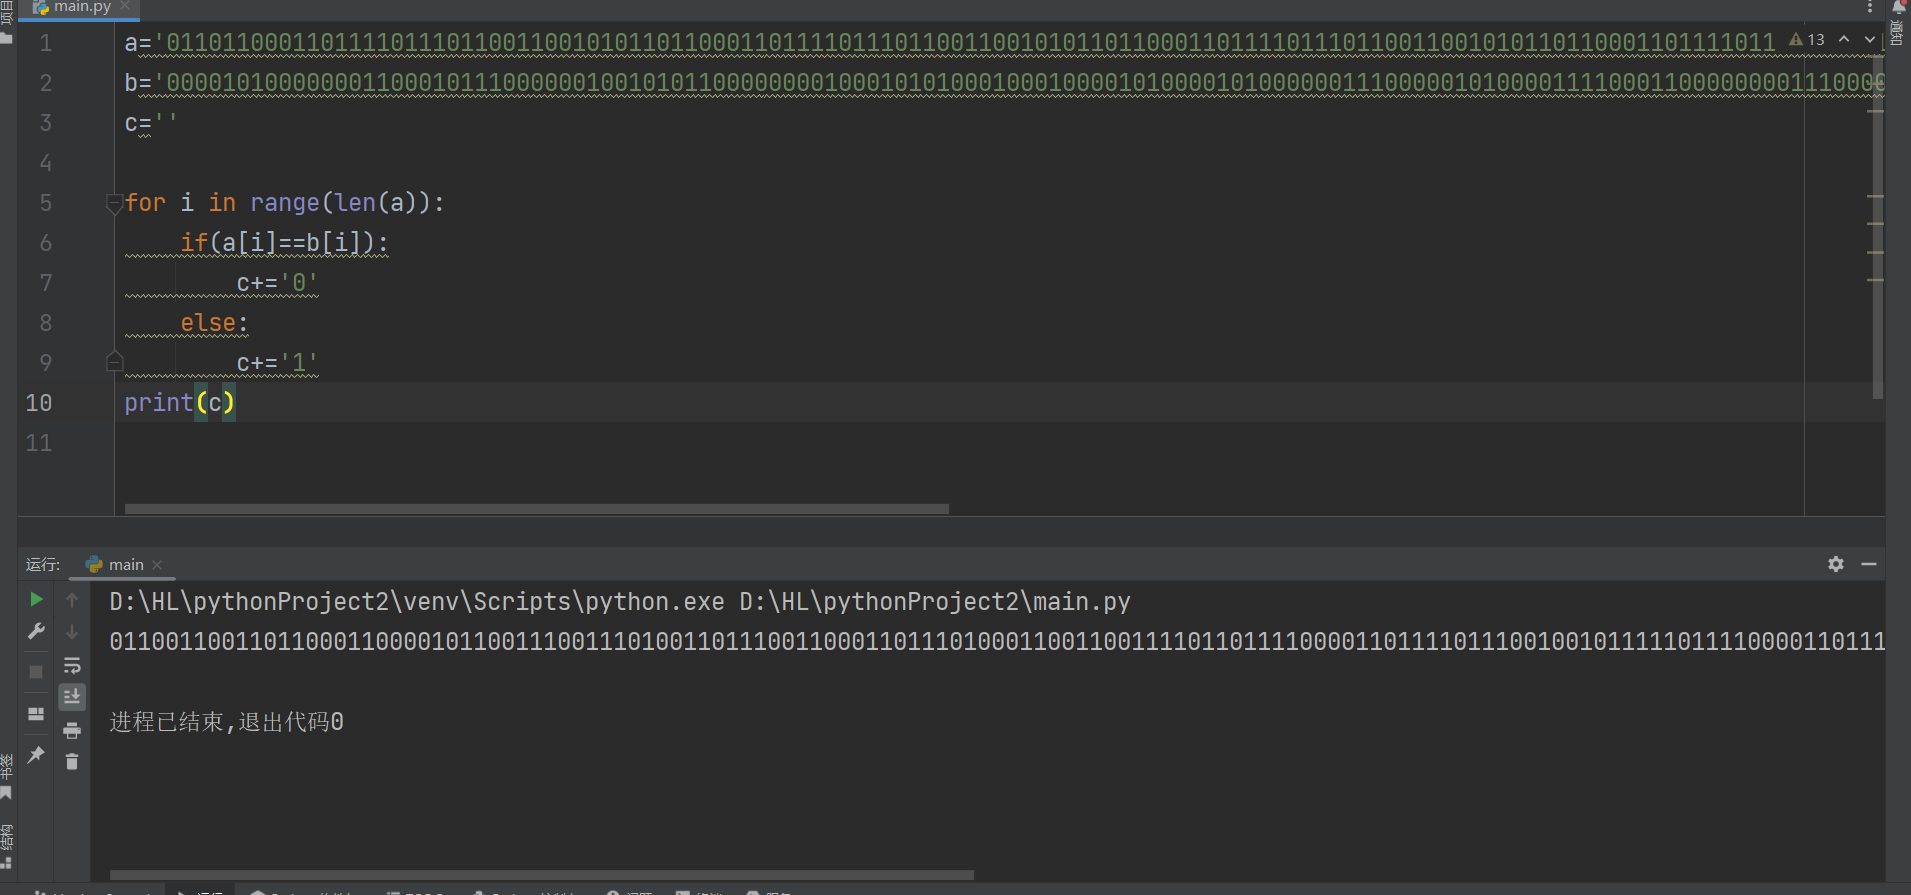Click the console horizontal scrollbar

pos(541,875)
